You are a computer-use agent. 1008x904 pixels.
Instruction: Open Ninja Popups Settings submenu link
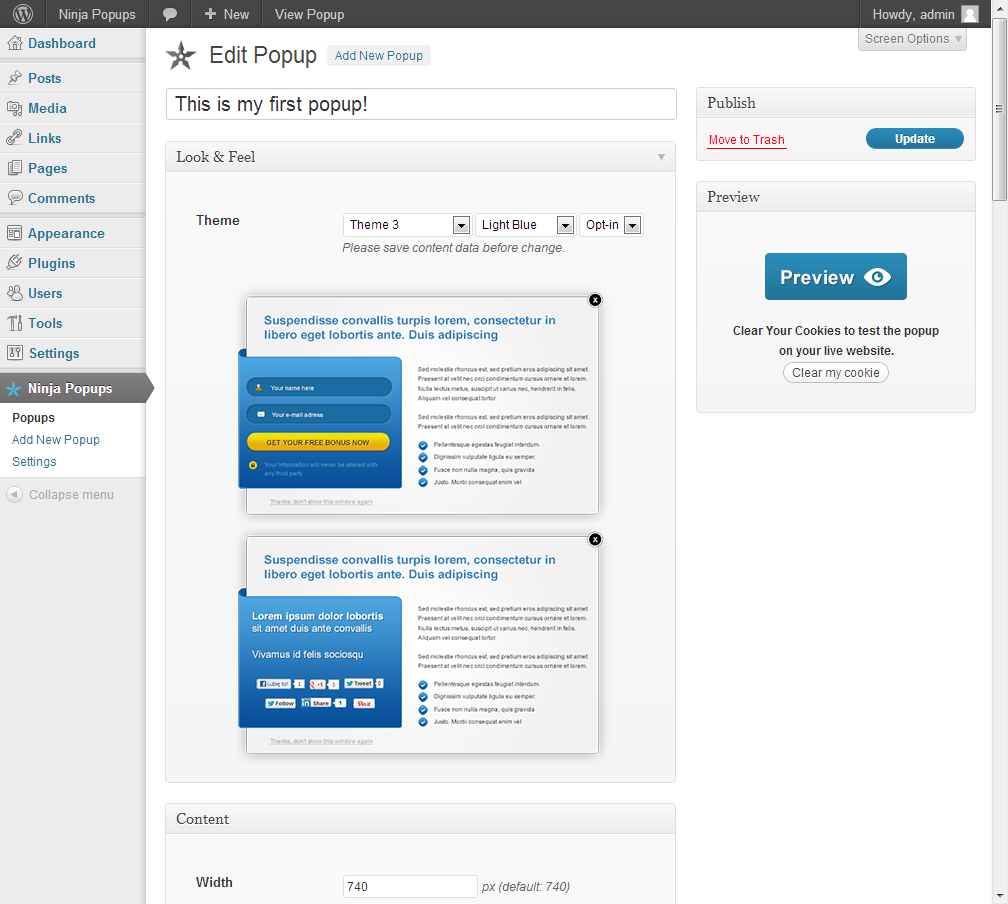pos(34,461)
